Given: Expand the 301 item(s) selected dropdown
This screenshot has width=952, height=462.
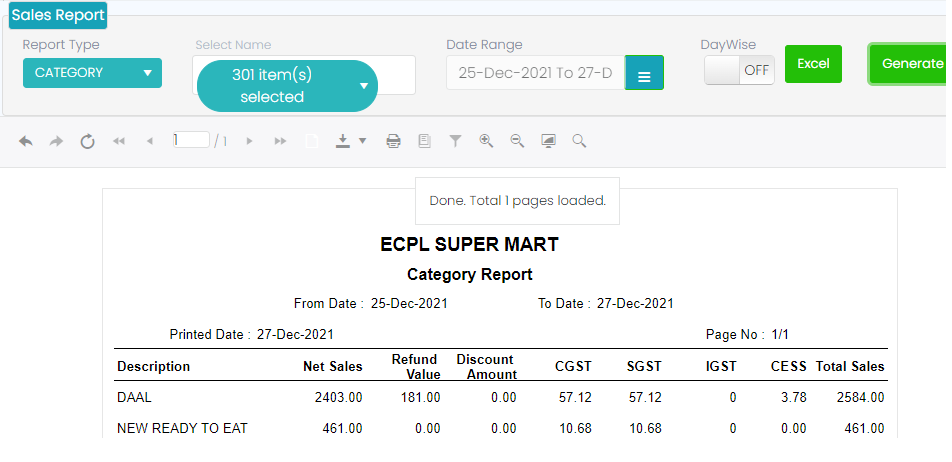Looking at the screenshot, I should tap(287, 86).
